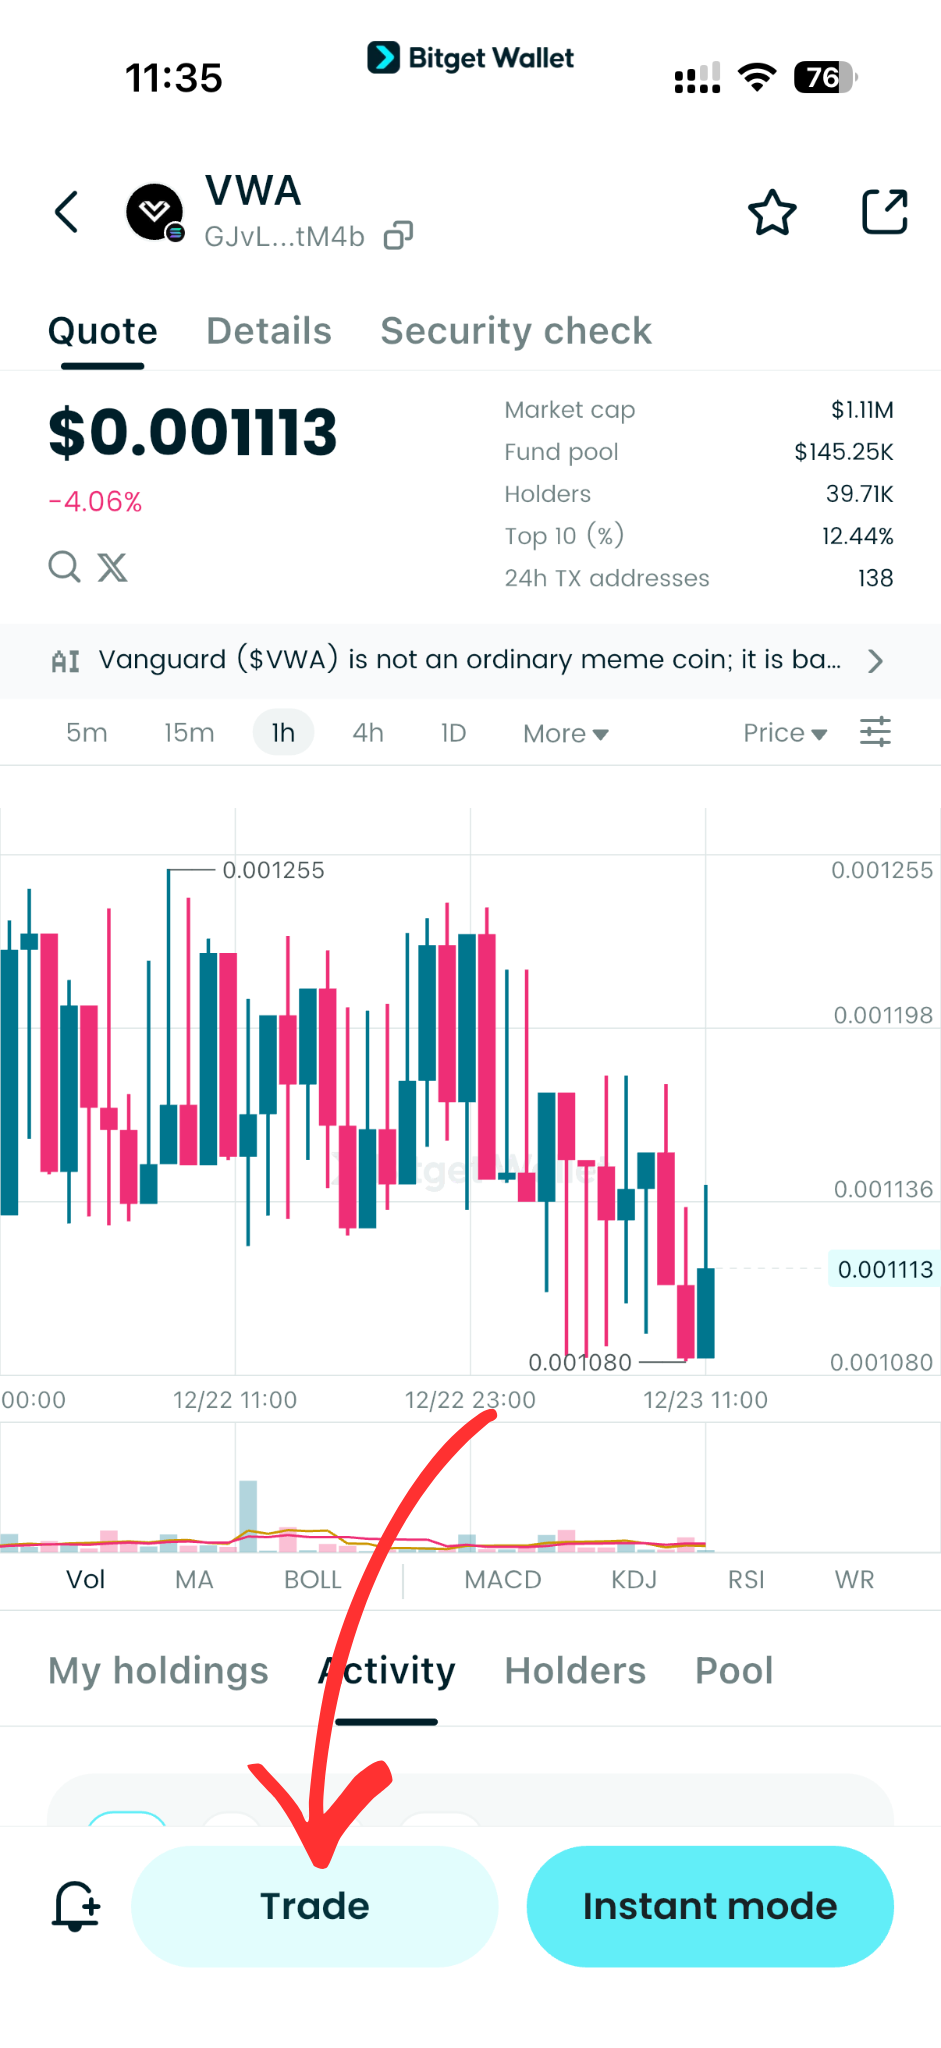Open VWA's X (Twitter) profile

coord(112,567)
